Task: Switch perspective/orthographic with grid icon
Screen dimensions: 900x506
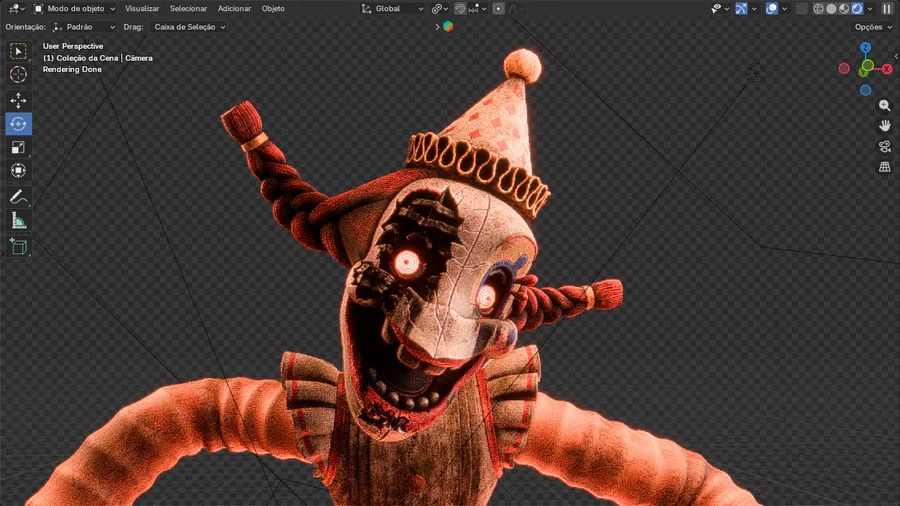Action: 885,167
